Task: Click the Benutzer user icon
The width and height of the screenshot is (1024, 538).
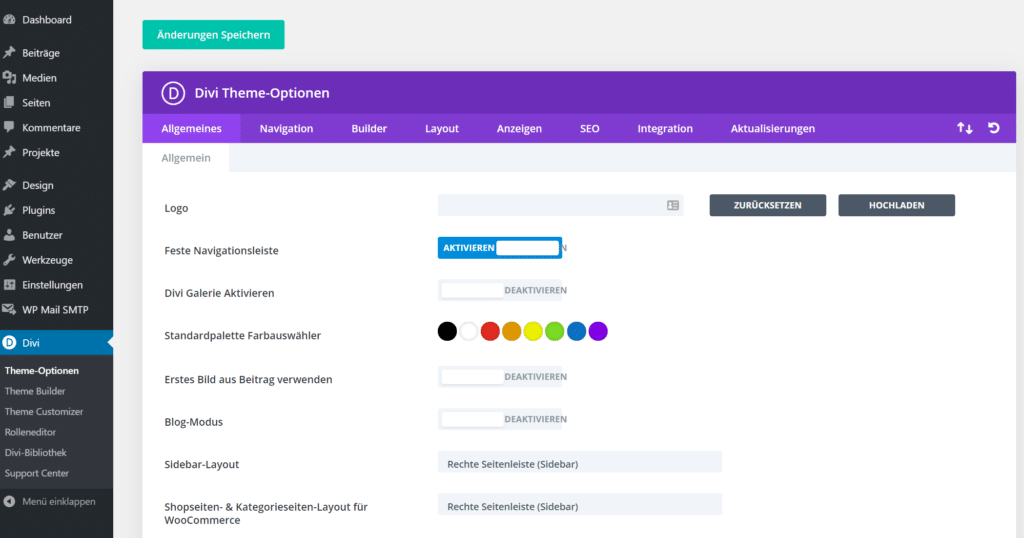Action: pyautogui.click(x=9, y=235)
